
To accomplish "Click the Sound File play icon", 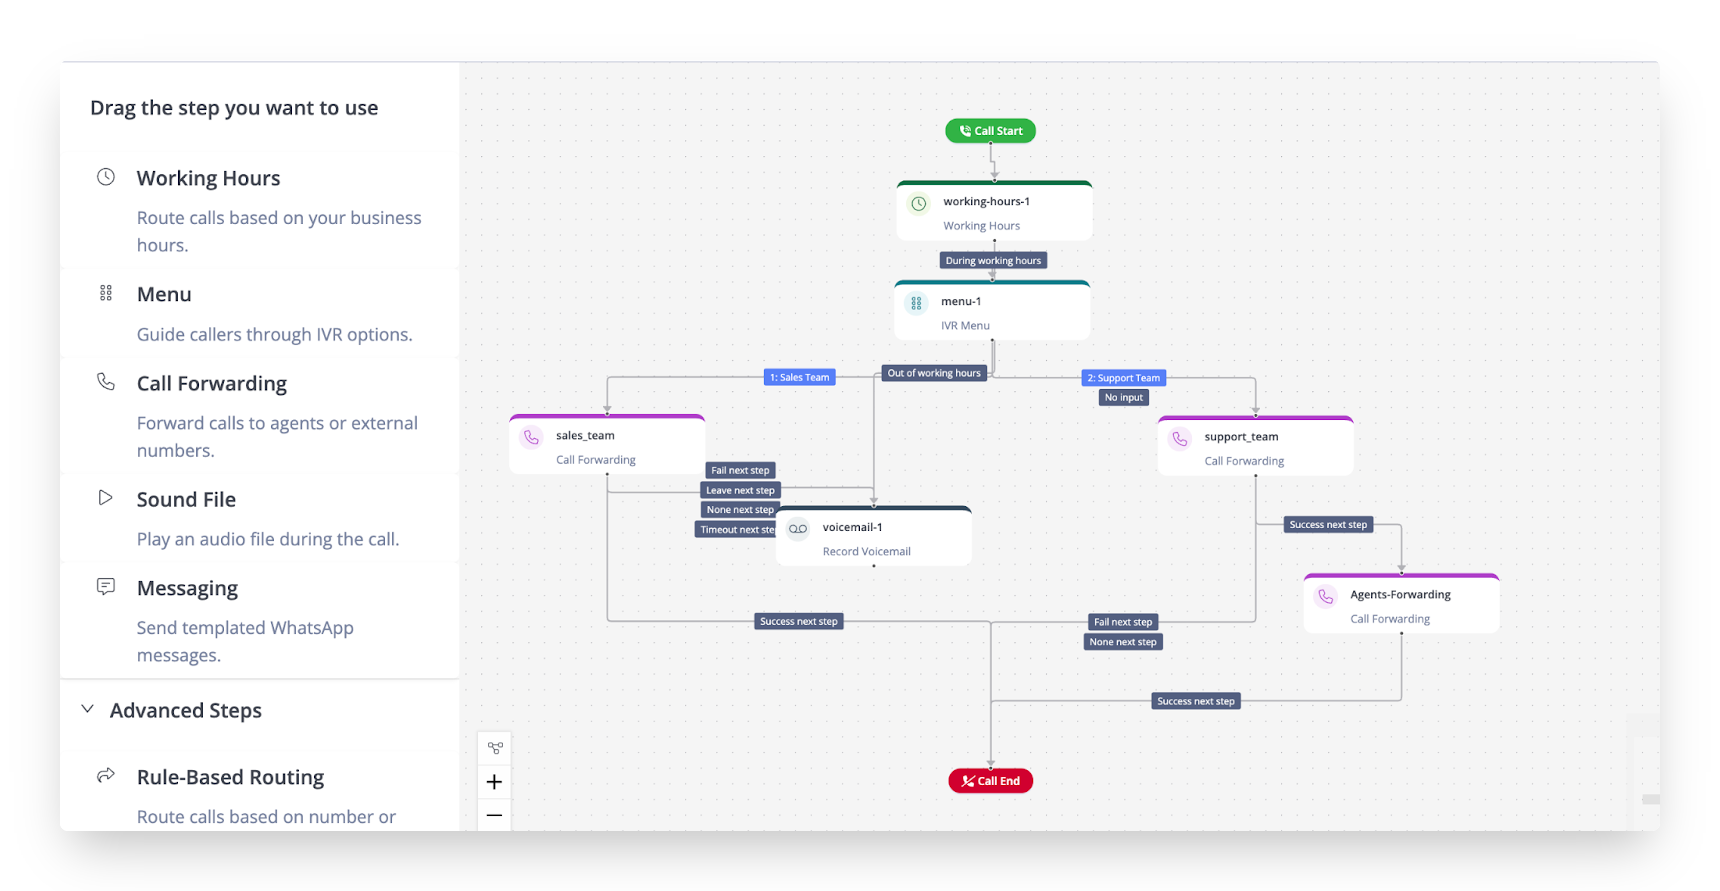I will tap(106, 498).
